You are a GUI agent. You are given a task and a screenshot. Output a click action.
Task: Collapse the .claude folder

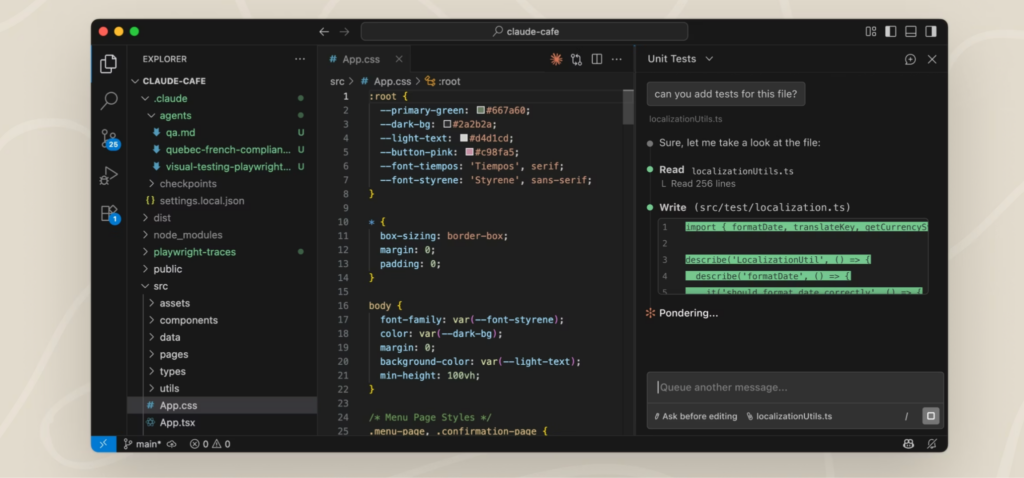[x=170, y=98]
